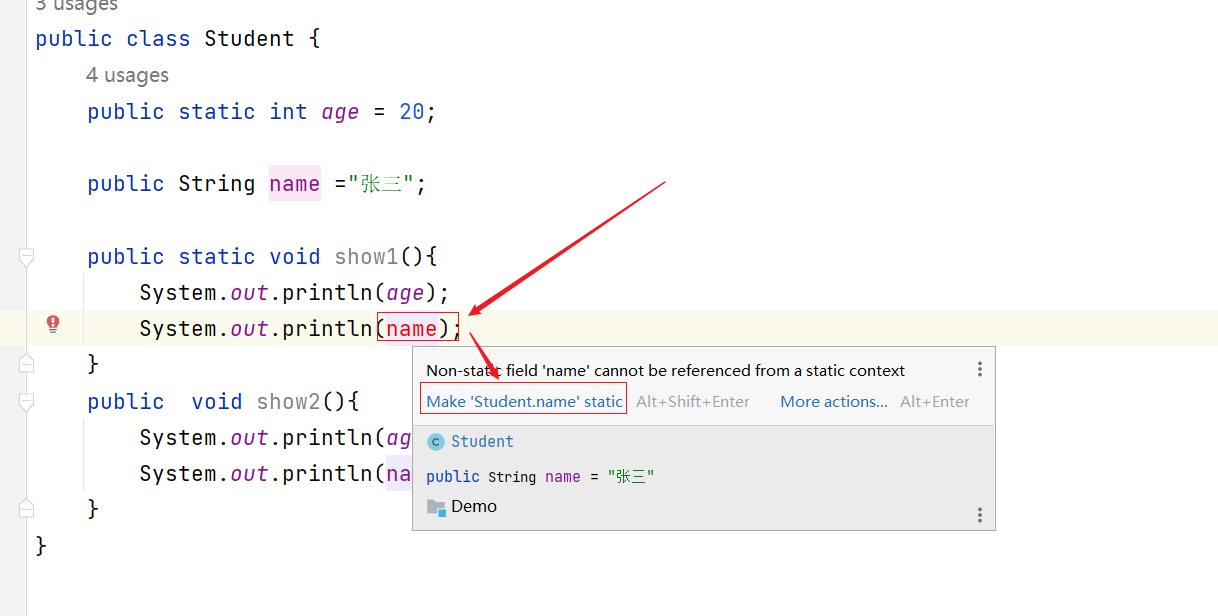Click the red error indicator in the gutter
This screenshot has height=616, width=1218.
point(52,325)
